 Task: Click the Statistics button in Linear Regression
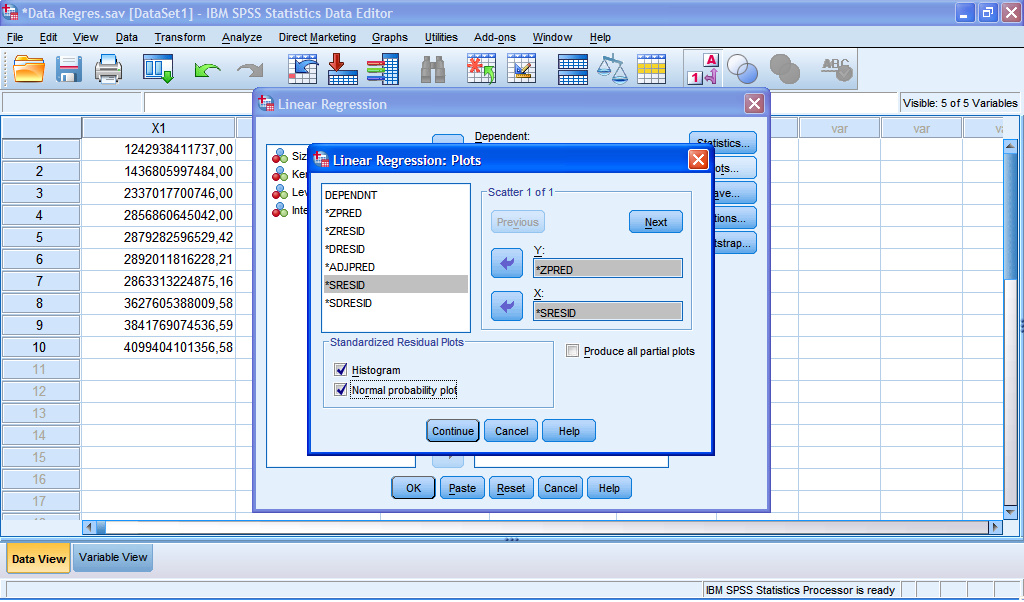[x=722, y=142]
